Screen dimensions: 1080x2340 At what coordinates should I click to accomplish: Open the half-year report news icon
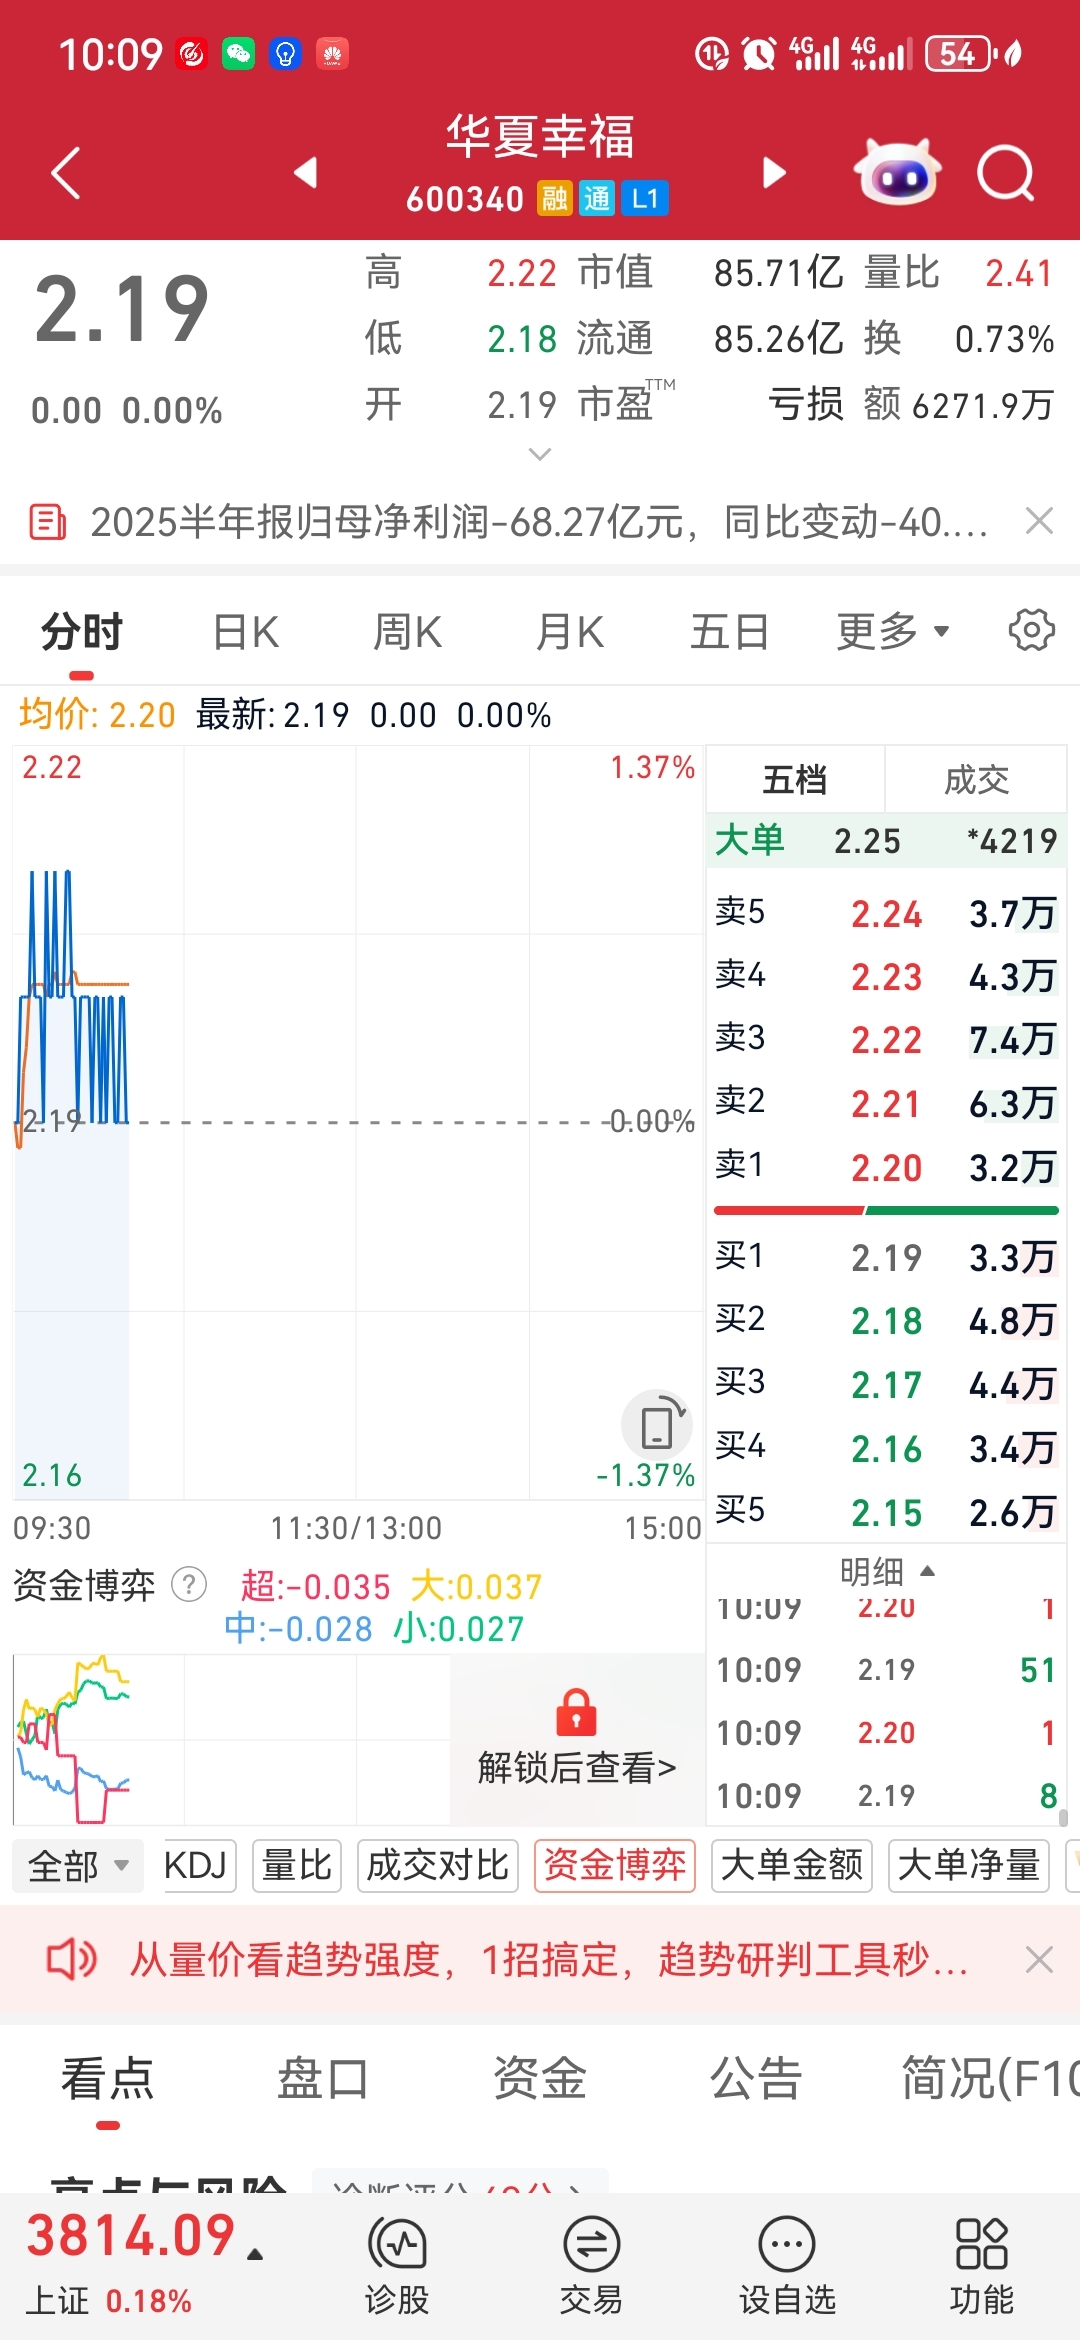pyautogui.click(x=48, y=522)
